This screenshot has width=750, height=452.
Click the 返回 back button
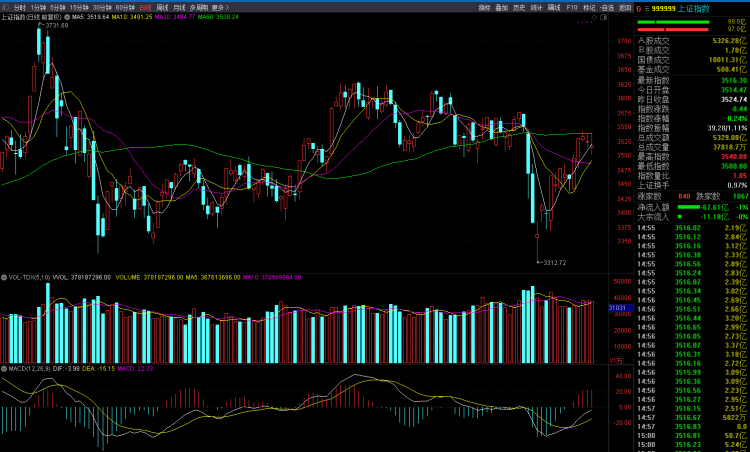tap(625, 7)
